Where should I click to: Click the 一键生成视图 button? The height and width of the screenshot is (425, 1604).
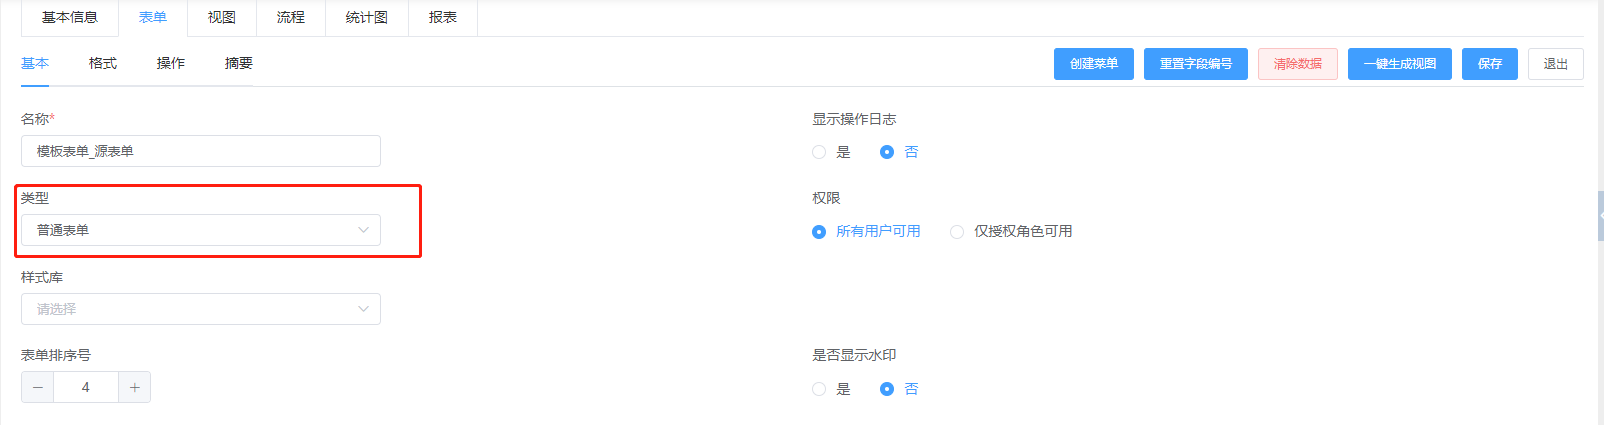[1400, 64]
